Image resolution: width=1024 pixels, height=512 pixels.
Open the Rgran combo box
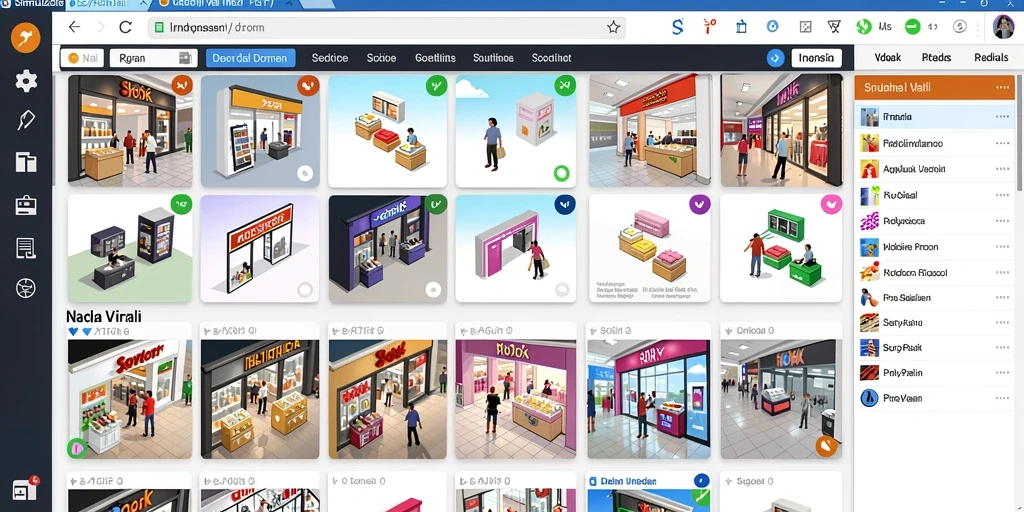153,58
